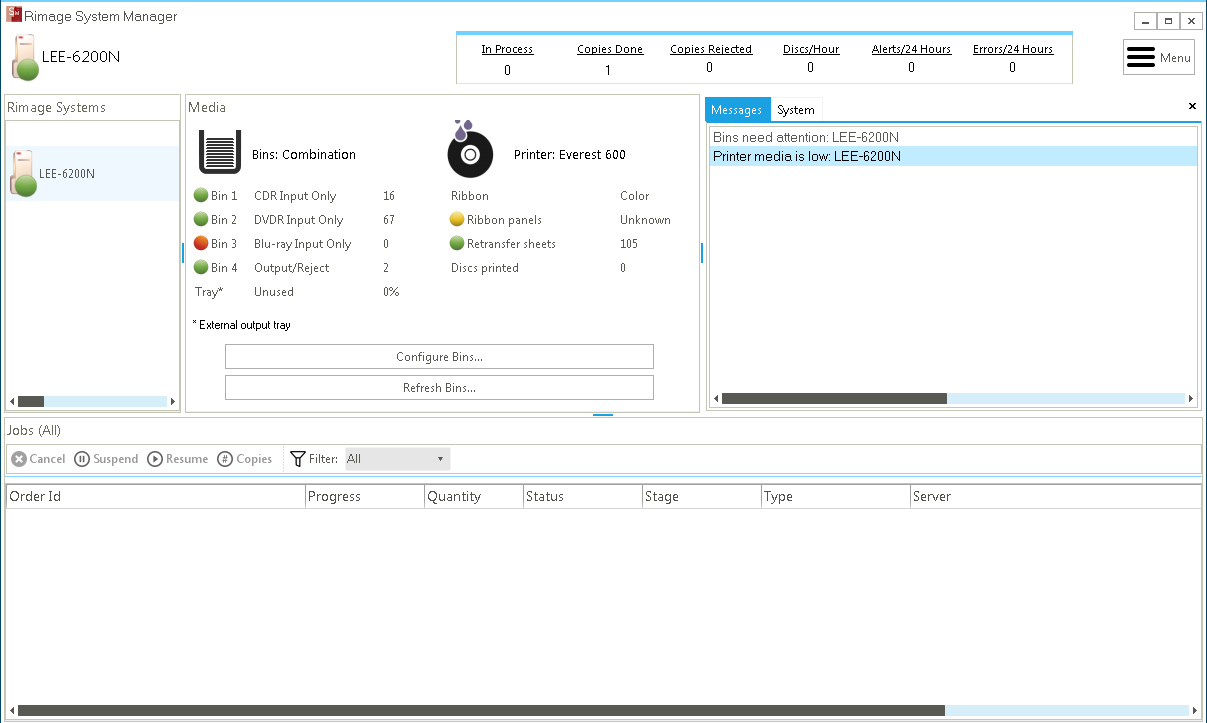
Task: Click the green status dot for Bin 2
Action: [201, 220]
